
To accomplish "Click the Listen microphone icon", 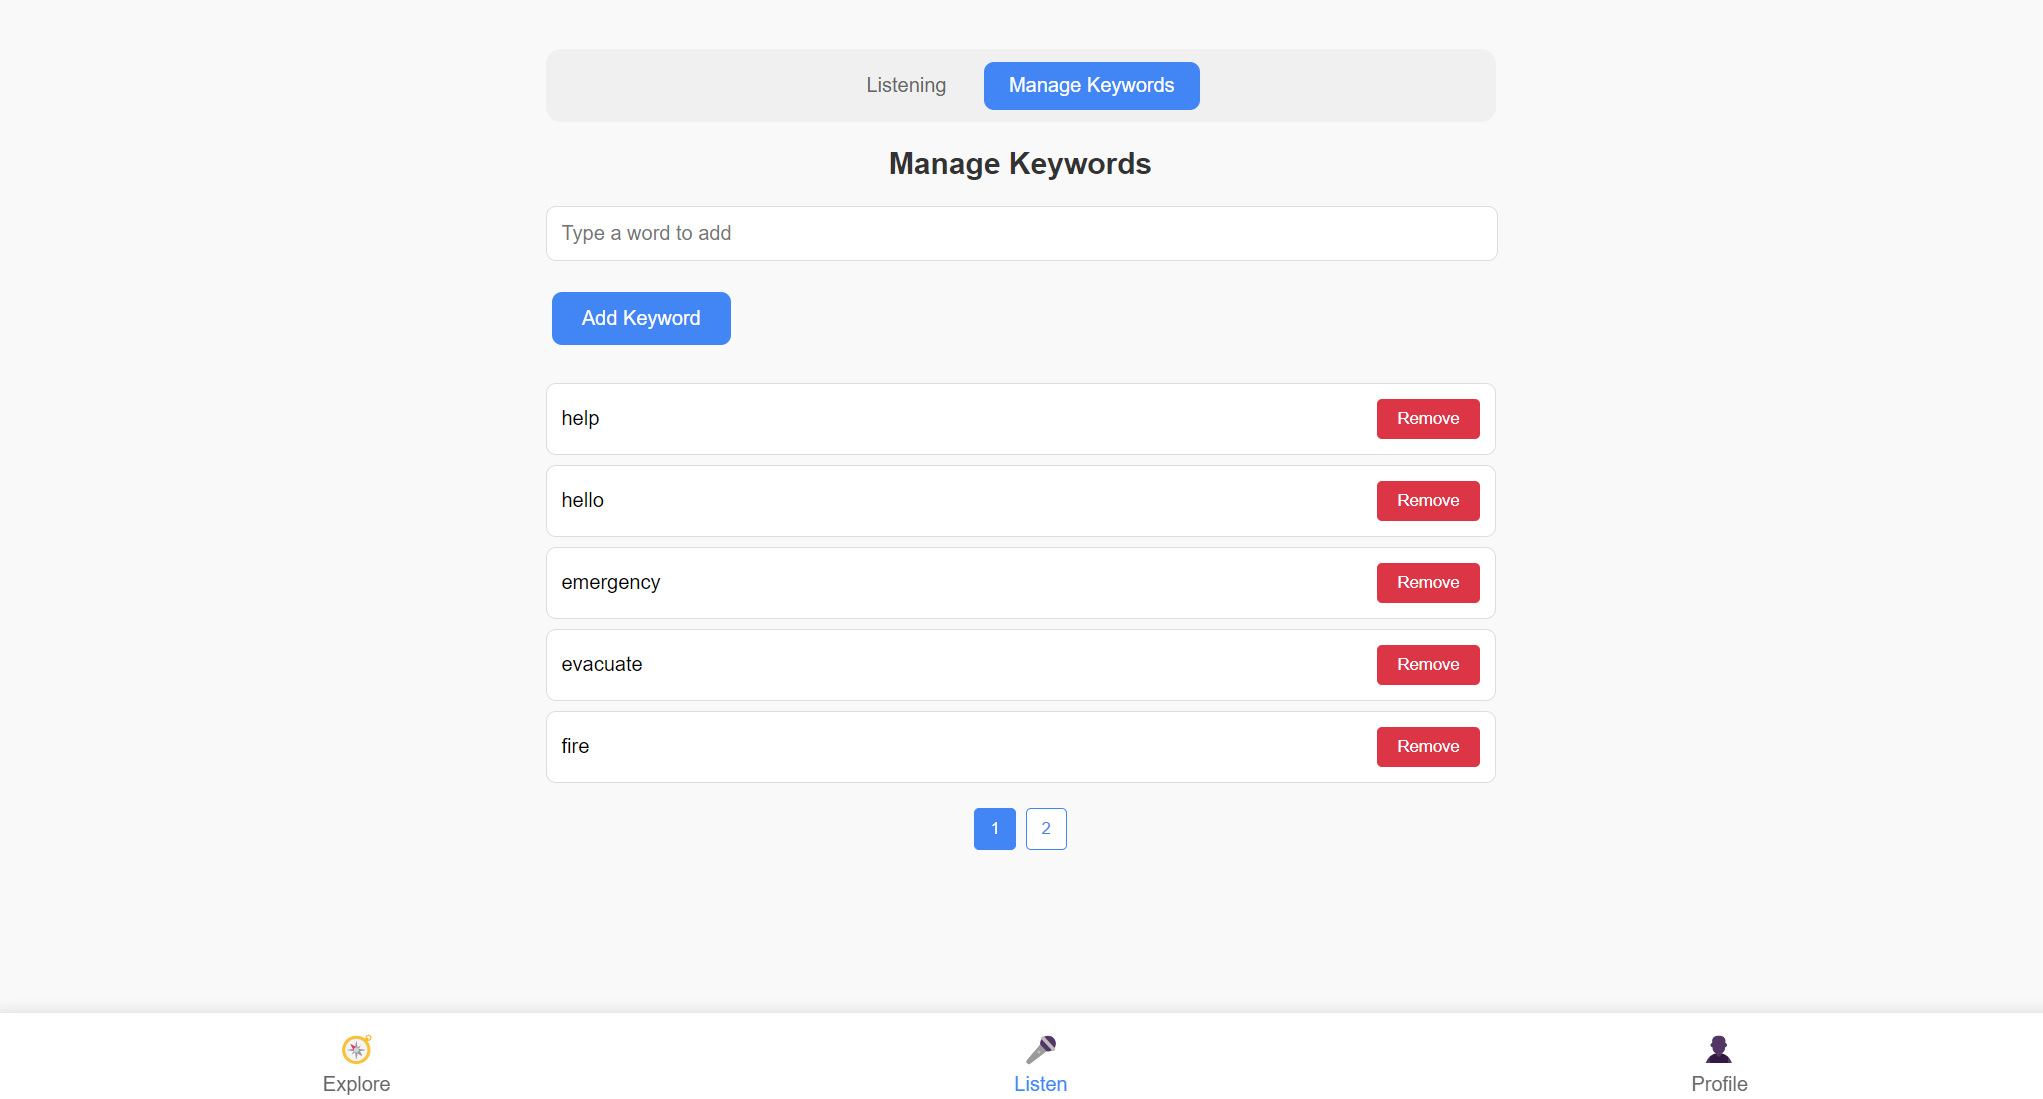I will 1040,1049.
